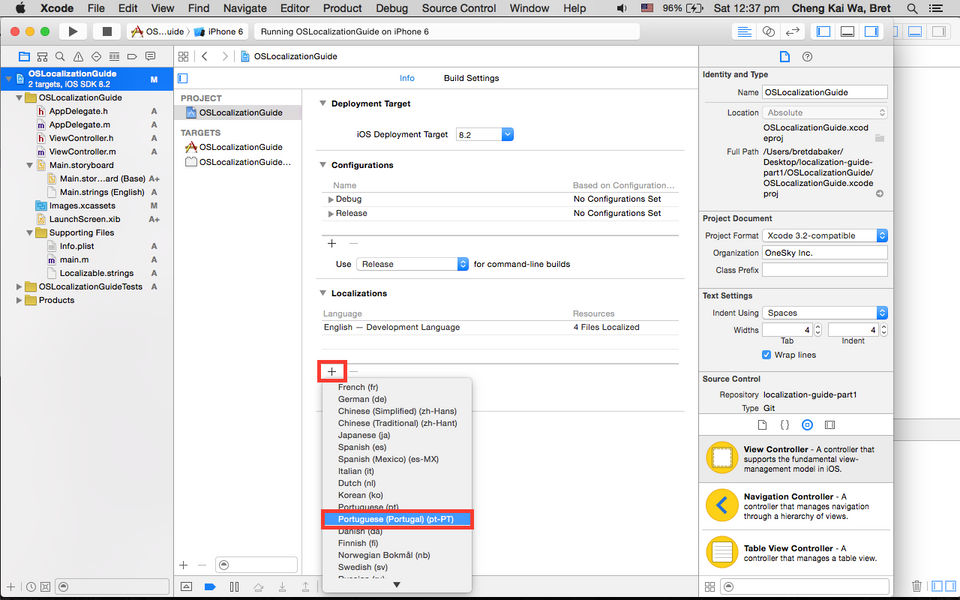Screen dimensions: 960x600
Task: Expand the Debug configuration row
Action: (331, 200)
